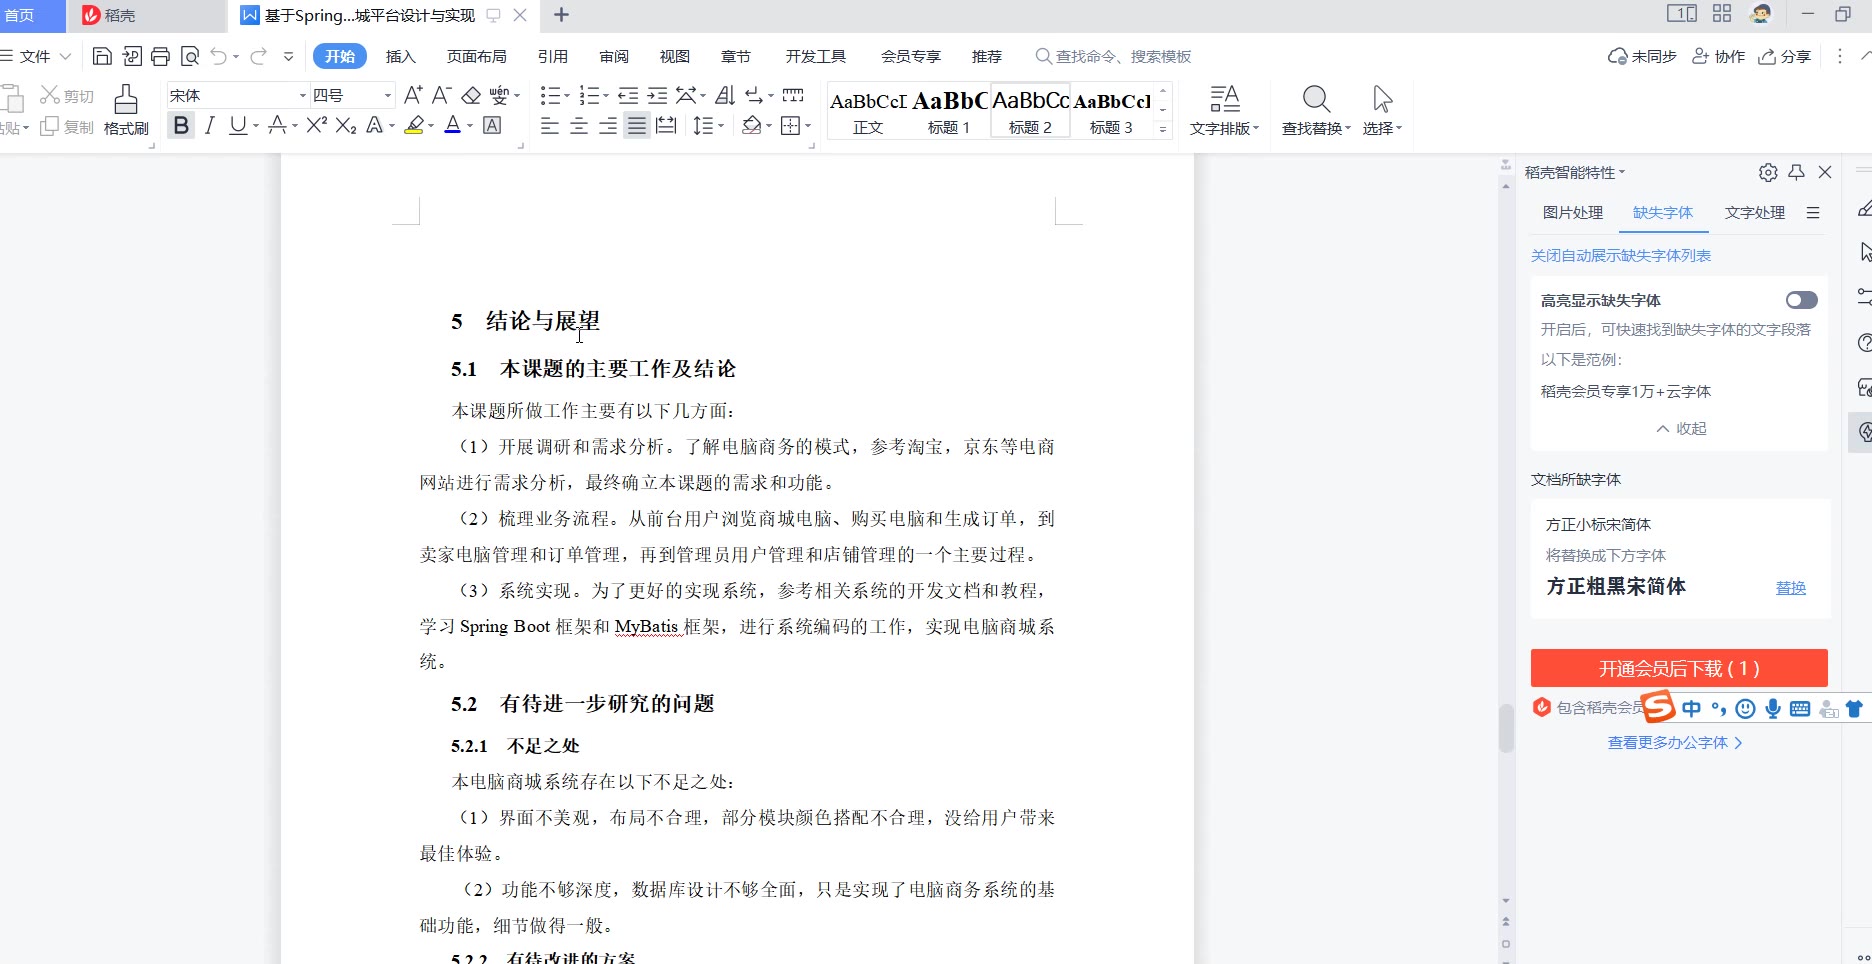
Task: Align text left
Action: (x=549, y=125)
